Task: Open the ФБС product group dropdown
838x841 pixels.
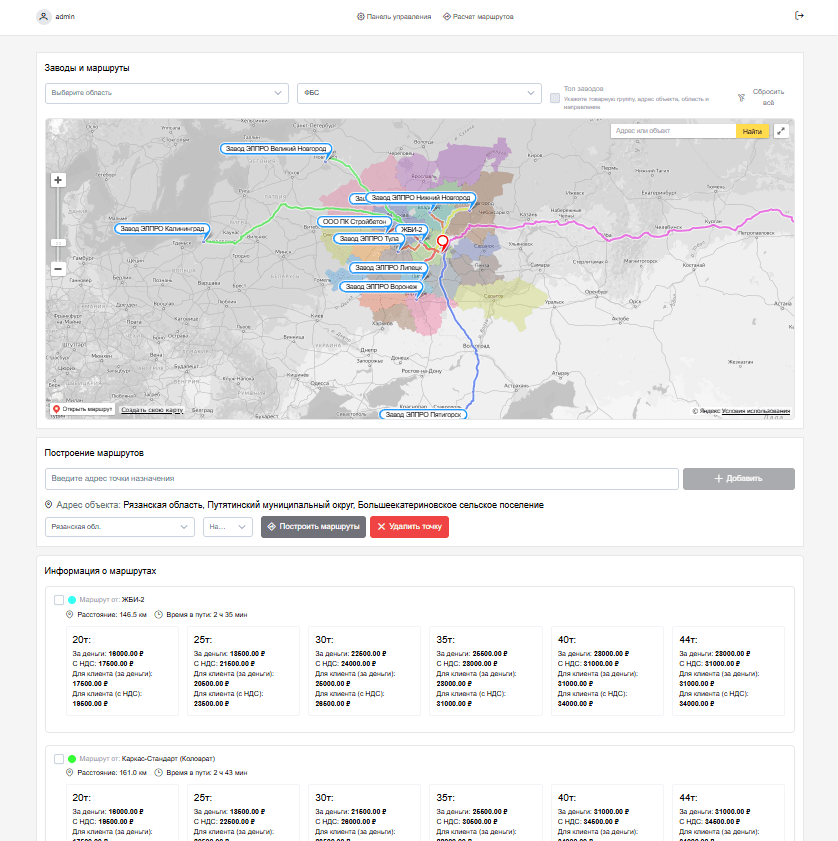Action: coord(419,93)
